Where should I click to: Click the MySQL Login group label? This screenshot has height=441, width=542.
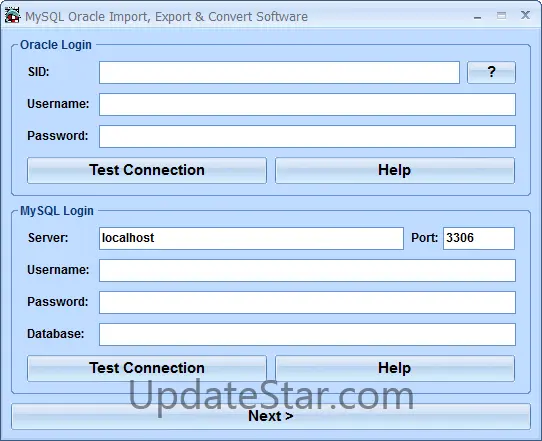click(x=57, y=211)
